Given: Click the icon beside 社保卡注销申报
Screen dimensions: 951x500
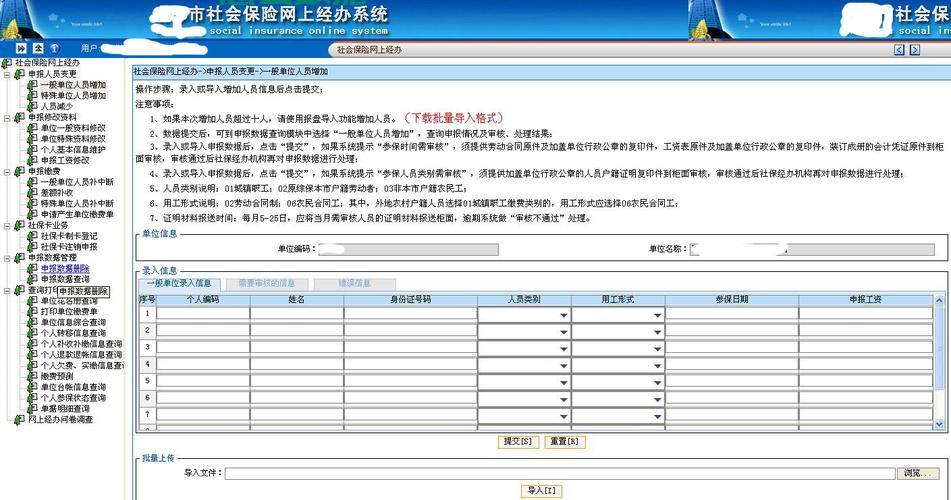Looking at the screenshot, I should (33, 247).
